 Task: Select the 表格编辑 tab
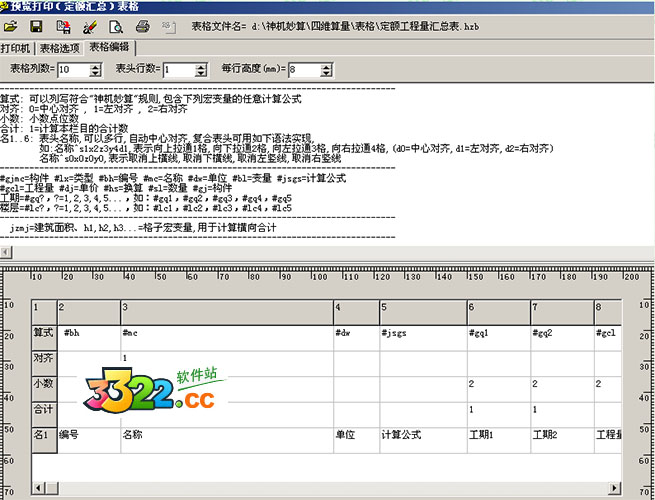pos(109,47)
